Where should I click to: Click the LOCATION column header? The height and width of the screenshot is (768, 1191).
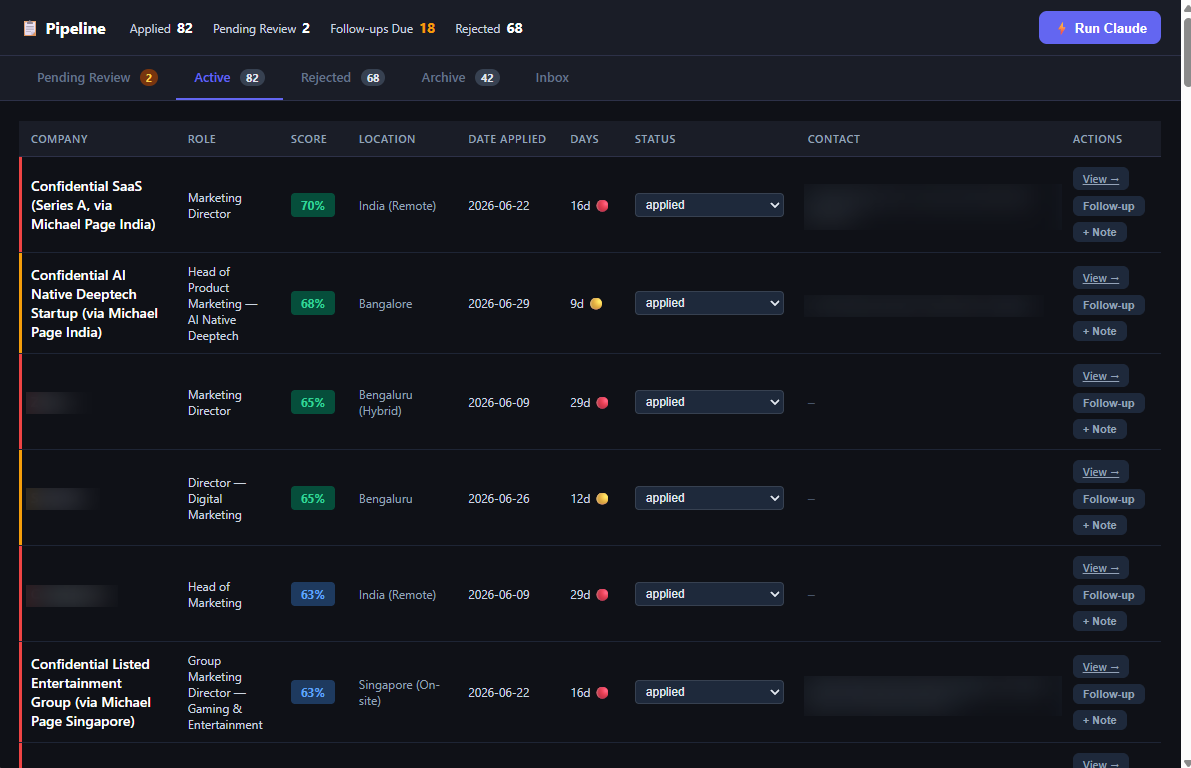tap(387, 139)
